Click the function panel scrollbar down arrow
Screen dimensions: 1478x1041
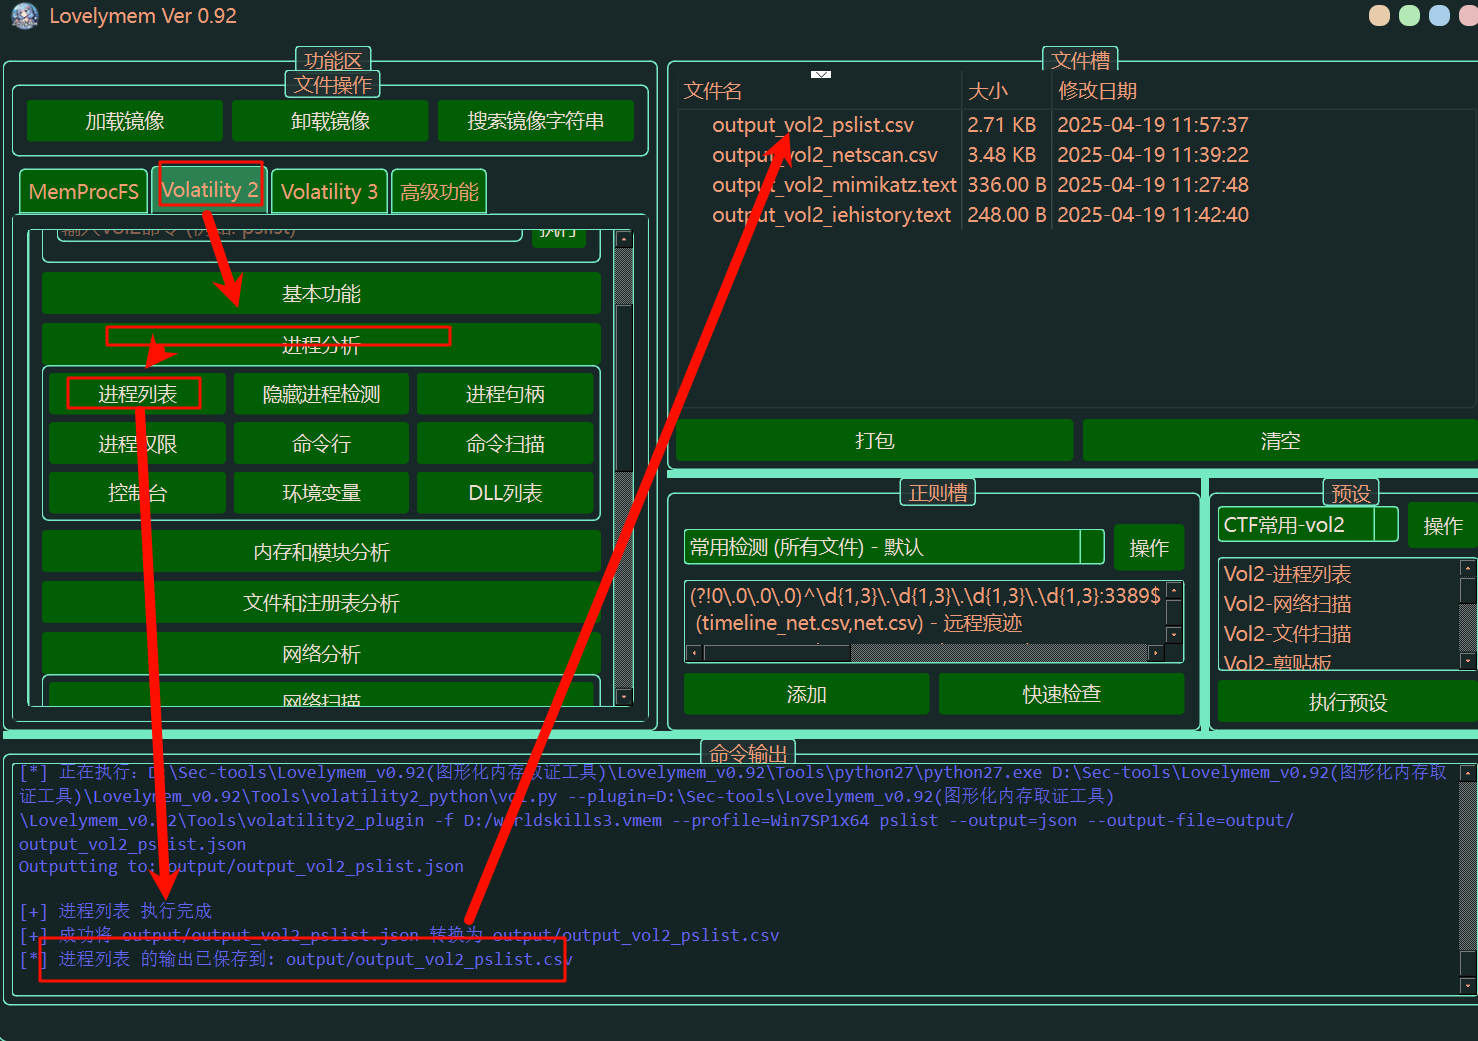tap(624, 697)
